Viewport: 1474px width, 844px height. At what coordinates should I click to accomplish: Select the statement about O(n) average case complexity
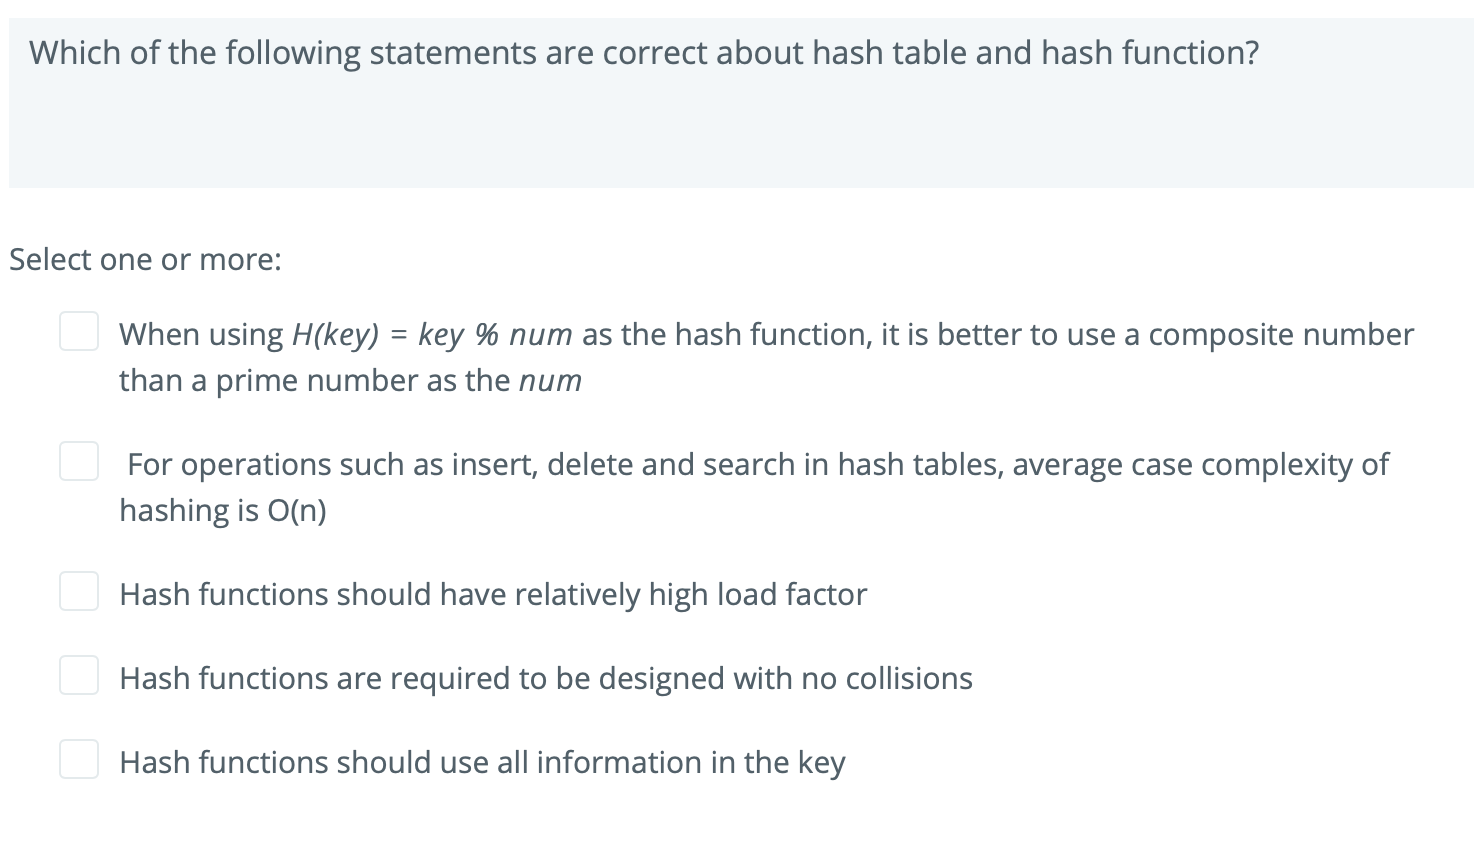coord(79,461)
